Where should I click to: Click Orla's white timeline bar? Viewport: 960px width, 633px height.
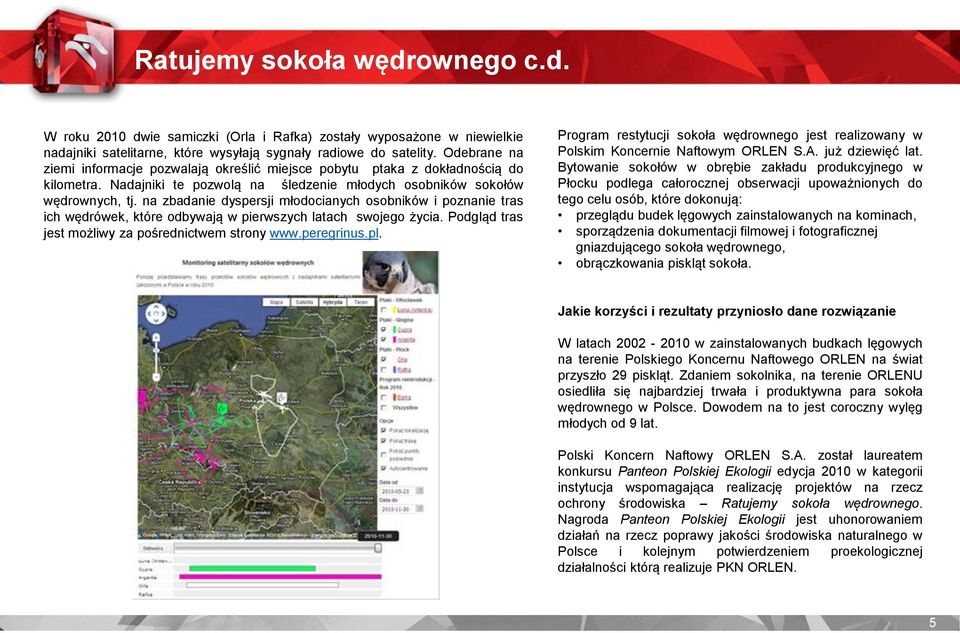click(263, 585)
